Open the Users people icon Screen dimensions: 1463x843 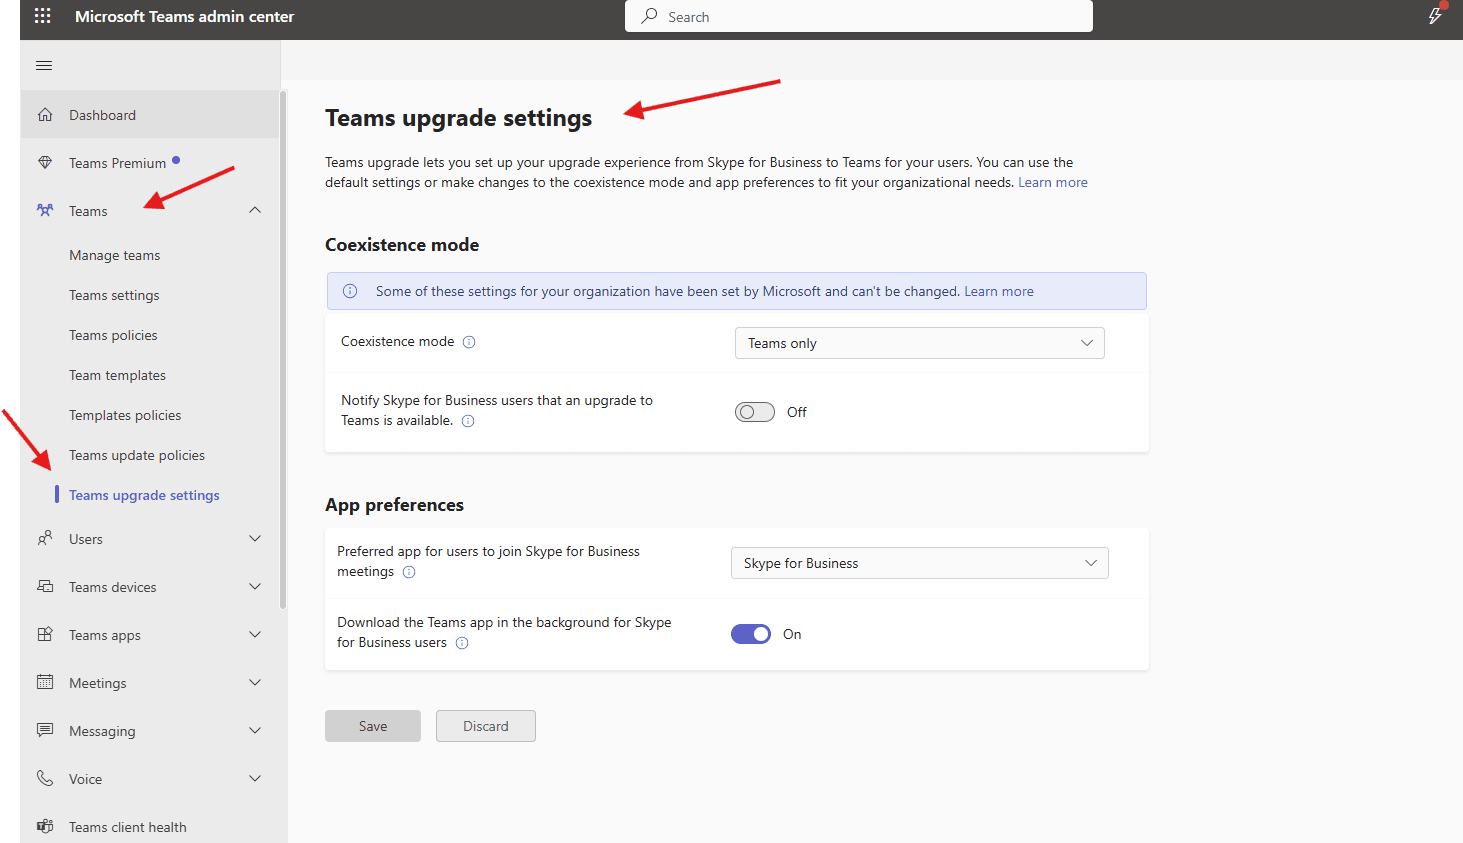pos(44,538)
